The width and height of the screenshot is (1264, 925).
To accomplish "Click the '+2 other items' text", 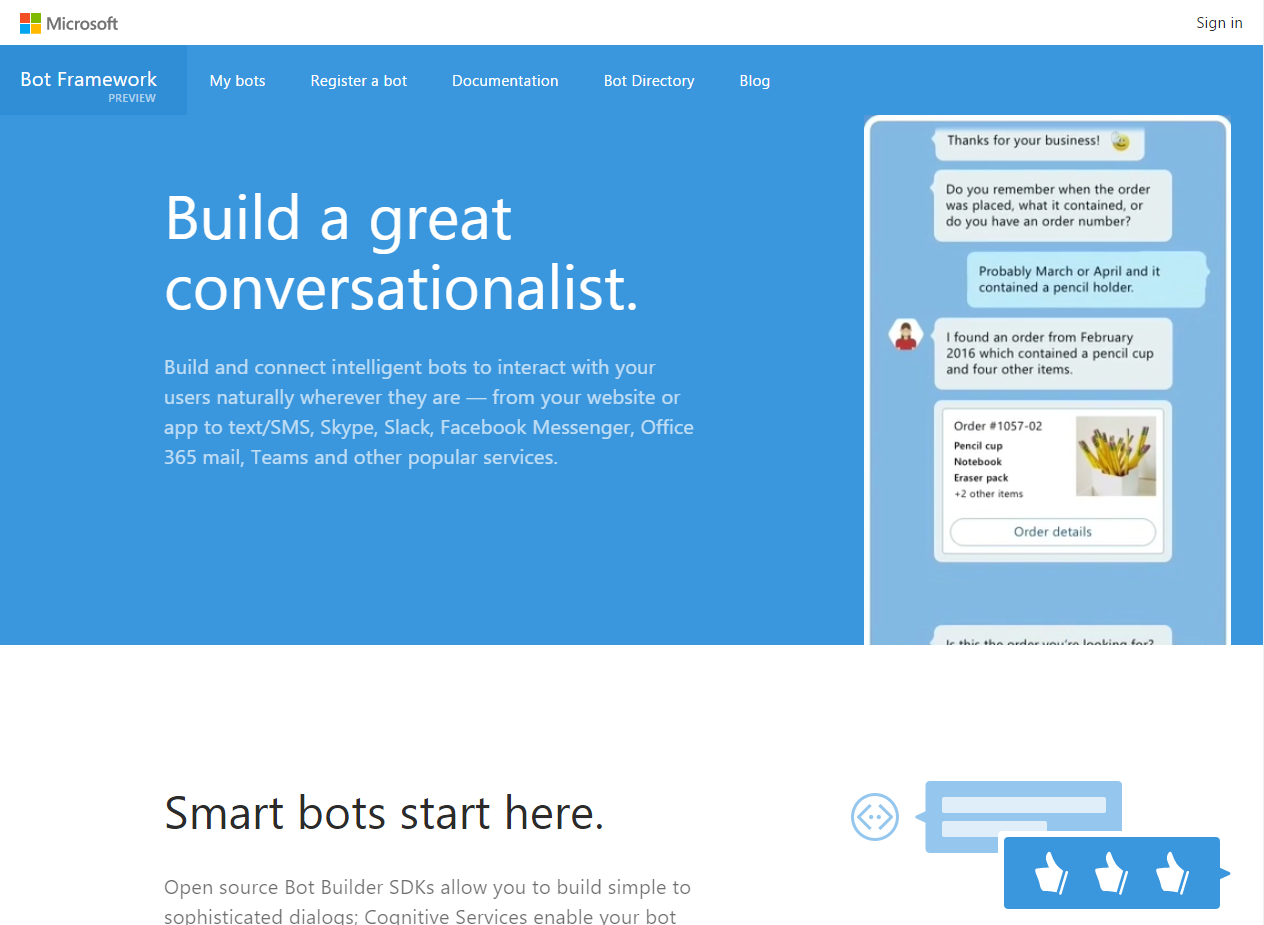I will [989, 494].
